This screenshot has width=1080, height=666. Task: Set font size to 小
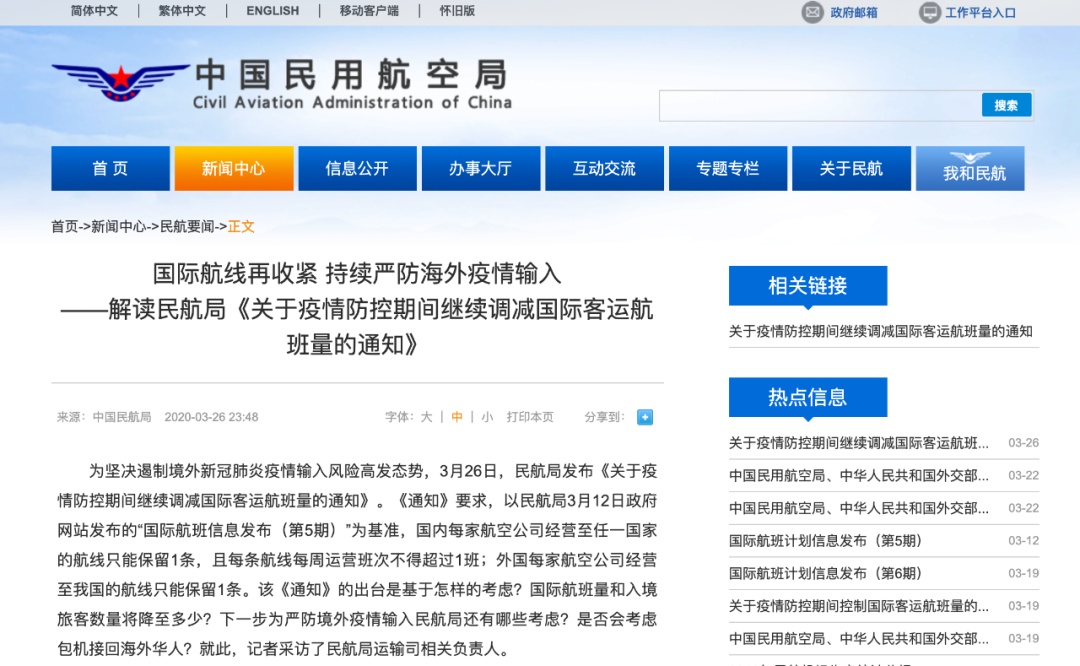coord(487,417)
